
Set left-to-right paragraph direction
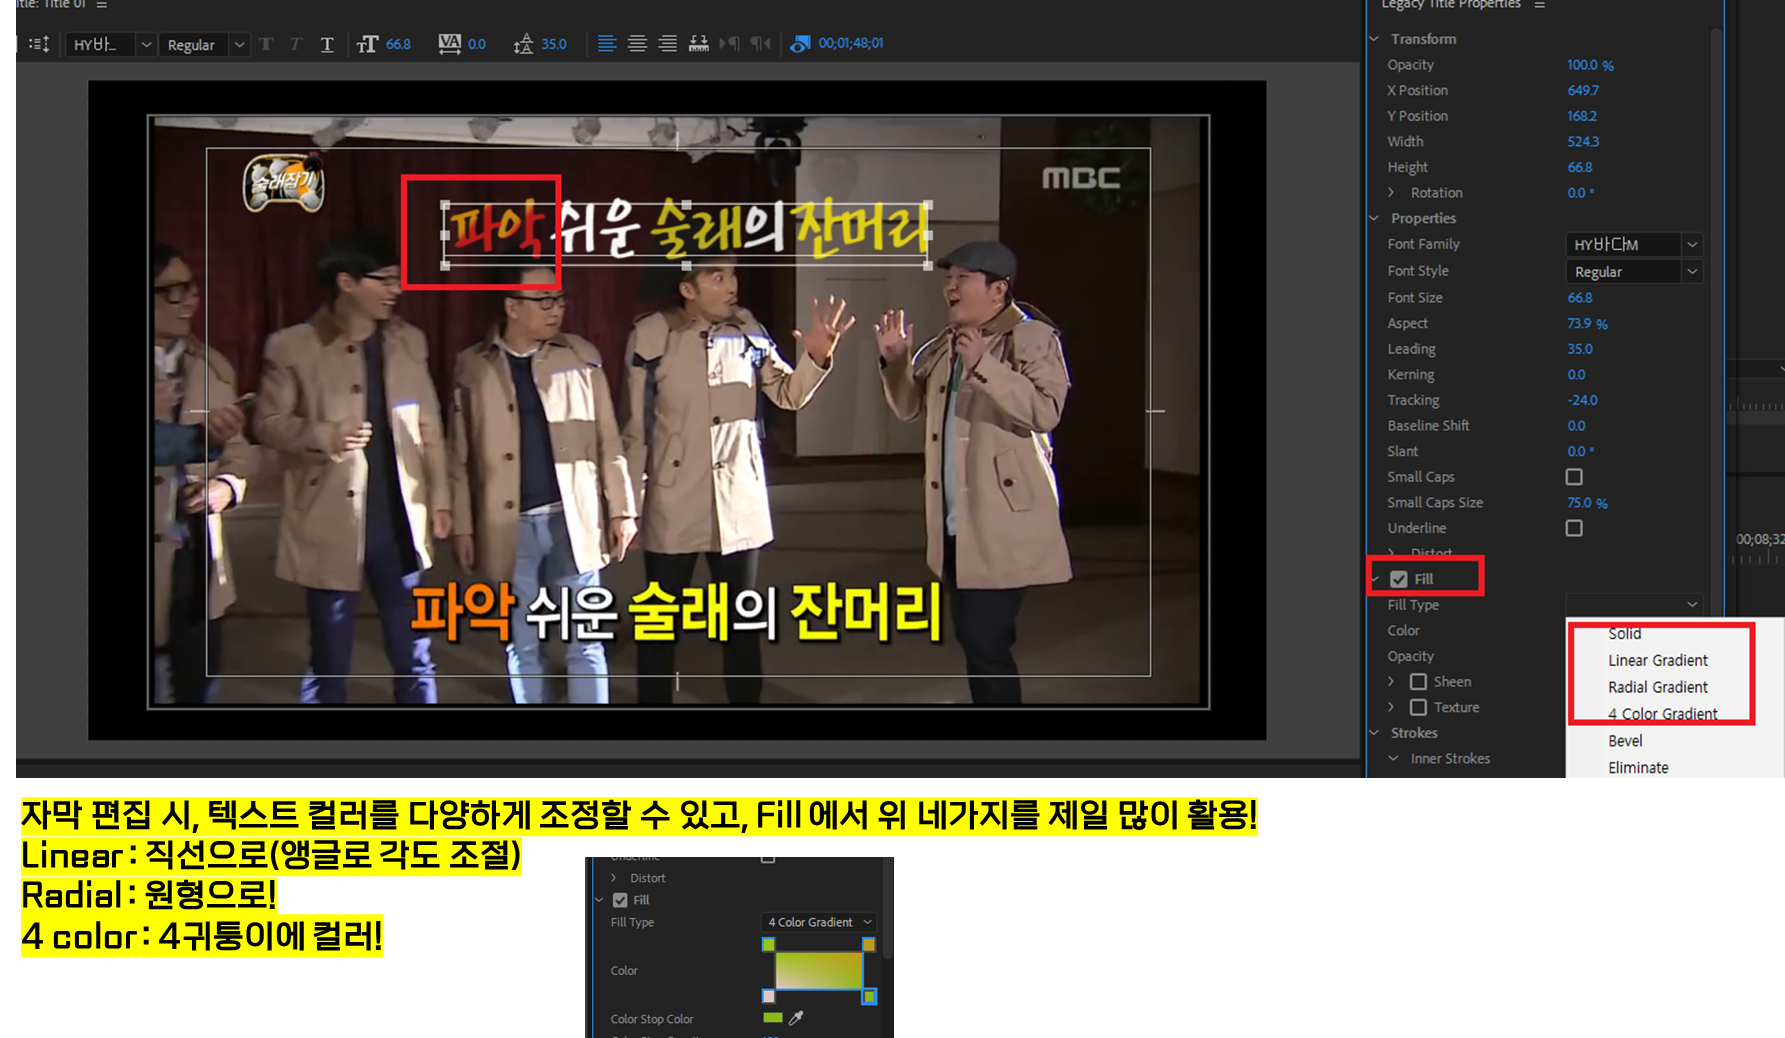coord(730,43)
